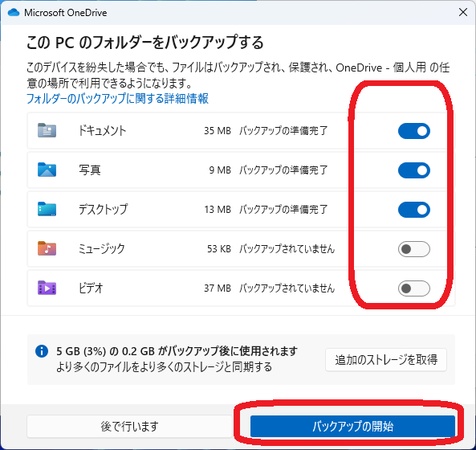Click より多くのファイルをより多くのストレージと同期する text

pos(164,367)
